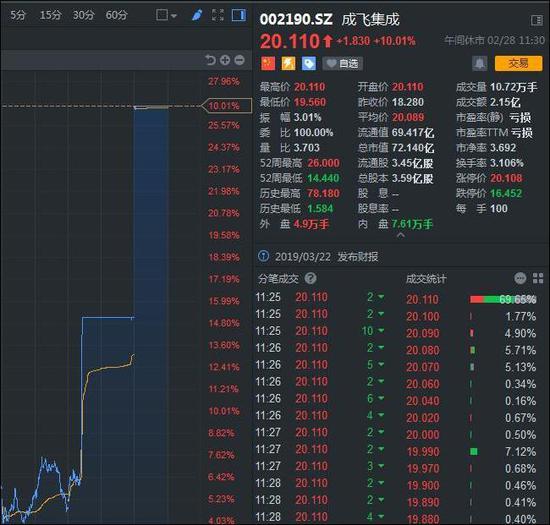Toggle 自选 watchlist favorite

pos(342,63)
